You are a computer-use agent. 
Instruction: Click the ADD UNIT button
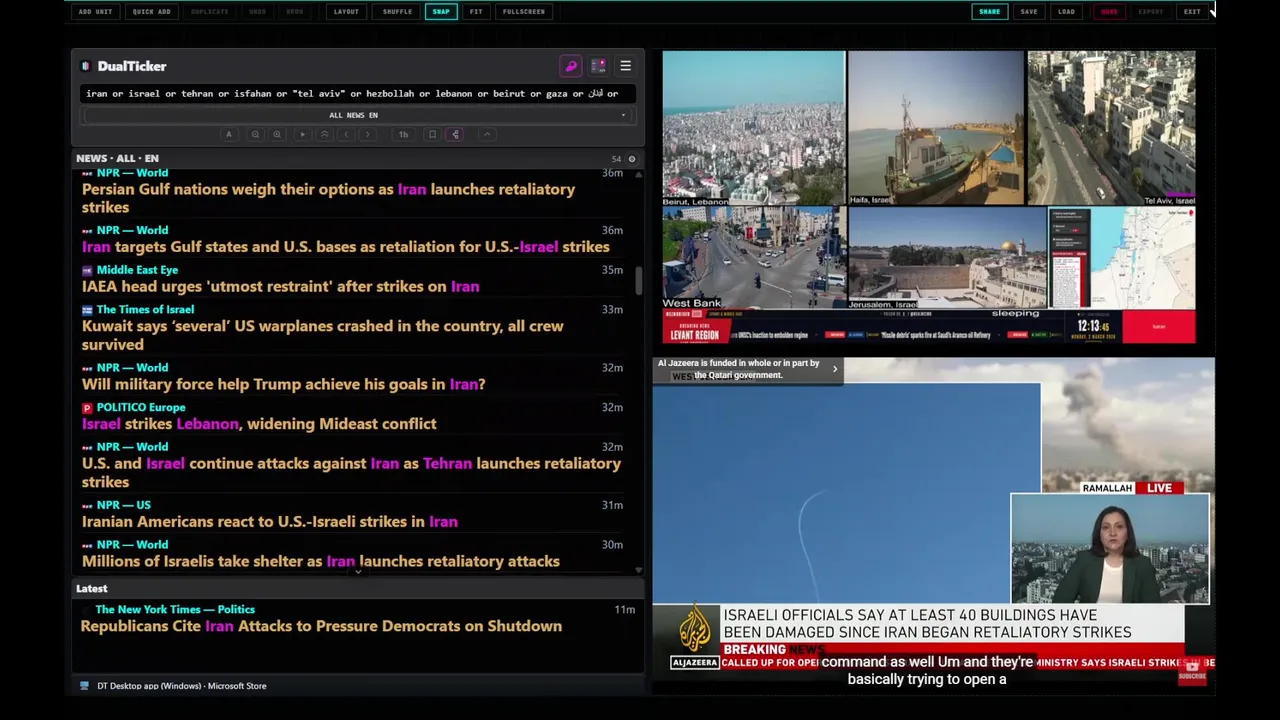click(x=95, y=12)
